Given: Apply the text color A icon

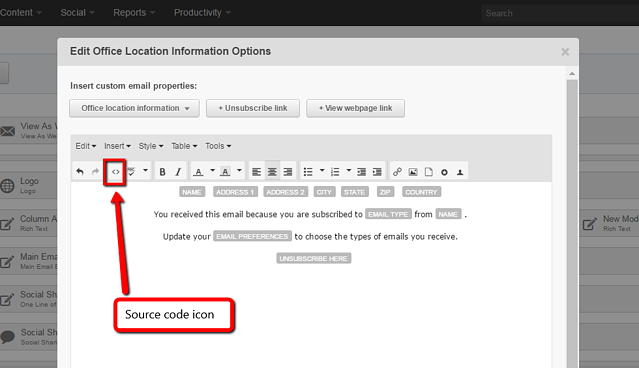Looking at the screenshot, I should 198,172.
